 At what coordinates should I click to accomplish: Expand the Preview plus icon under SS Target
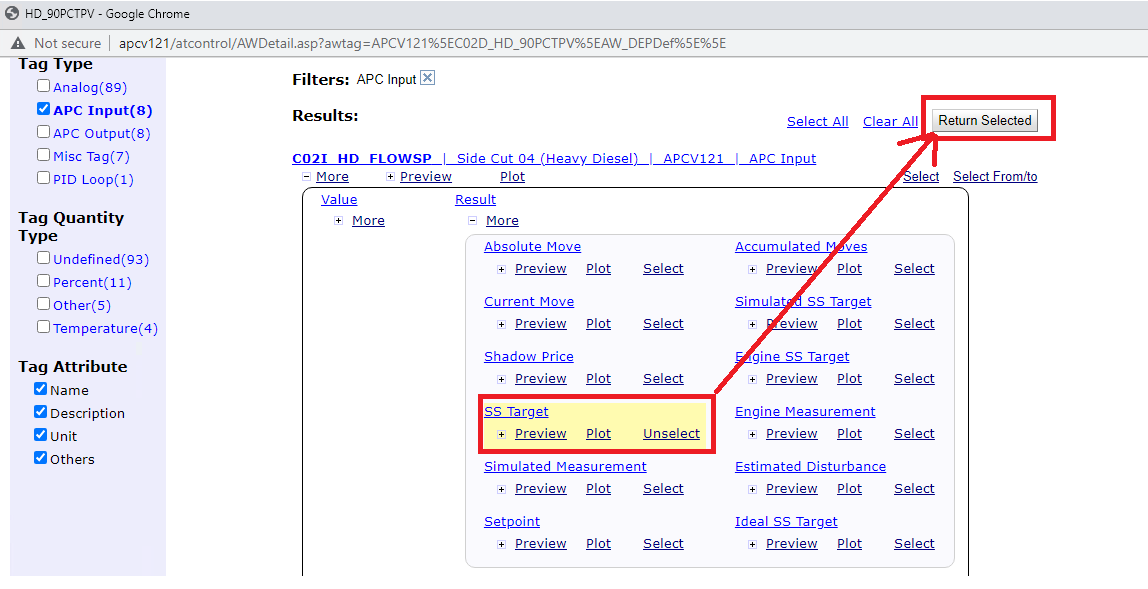(x=501, y=434)
